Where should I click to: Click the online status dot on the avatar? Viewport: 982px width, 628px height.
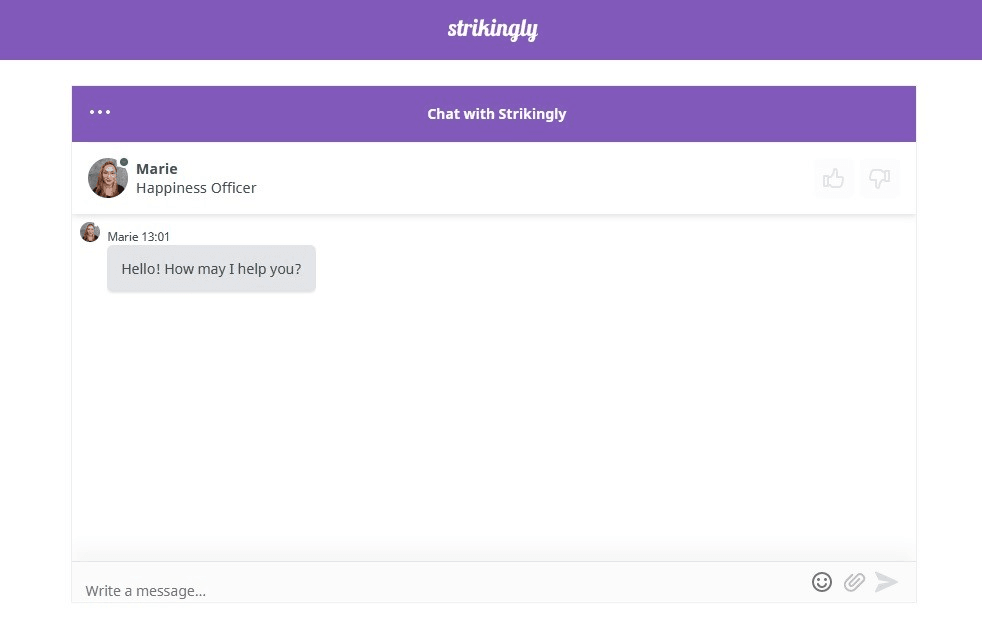pyautogui.click(x=124, y=162)
